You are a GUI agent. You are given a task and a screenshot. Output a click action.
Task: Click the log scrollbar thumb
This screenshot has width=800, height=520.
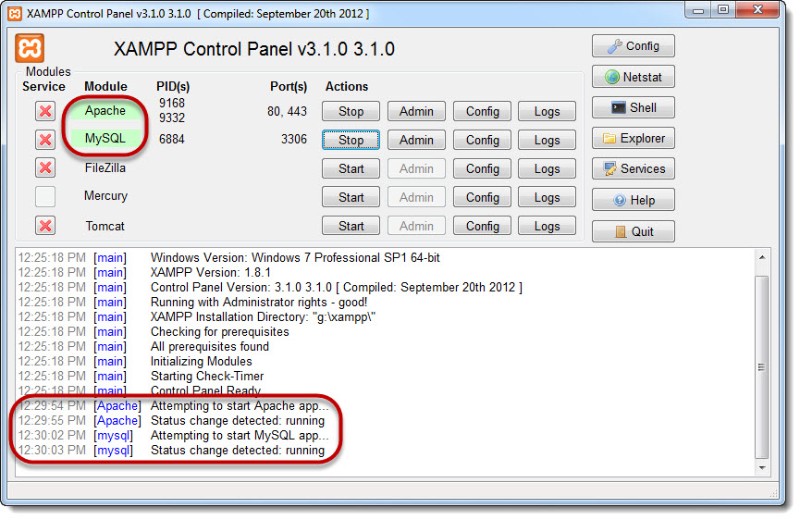tap(762, 367)
